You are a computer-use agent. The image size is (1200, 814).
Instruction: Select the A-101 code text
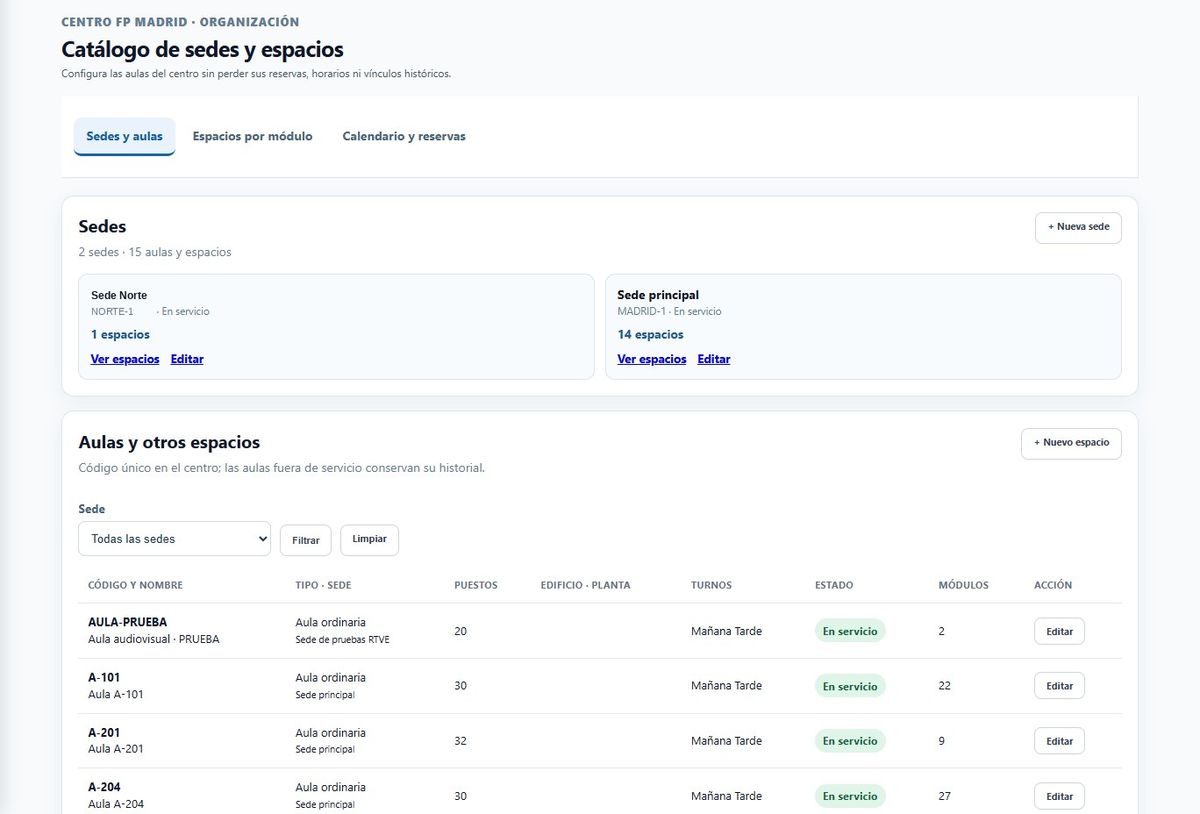[x=104, y=677]
